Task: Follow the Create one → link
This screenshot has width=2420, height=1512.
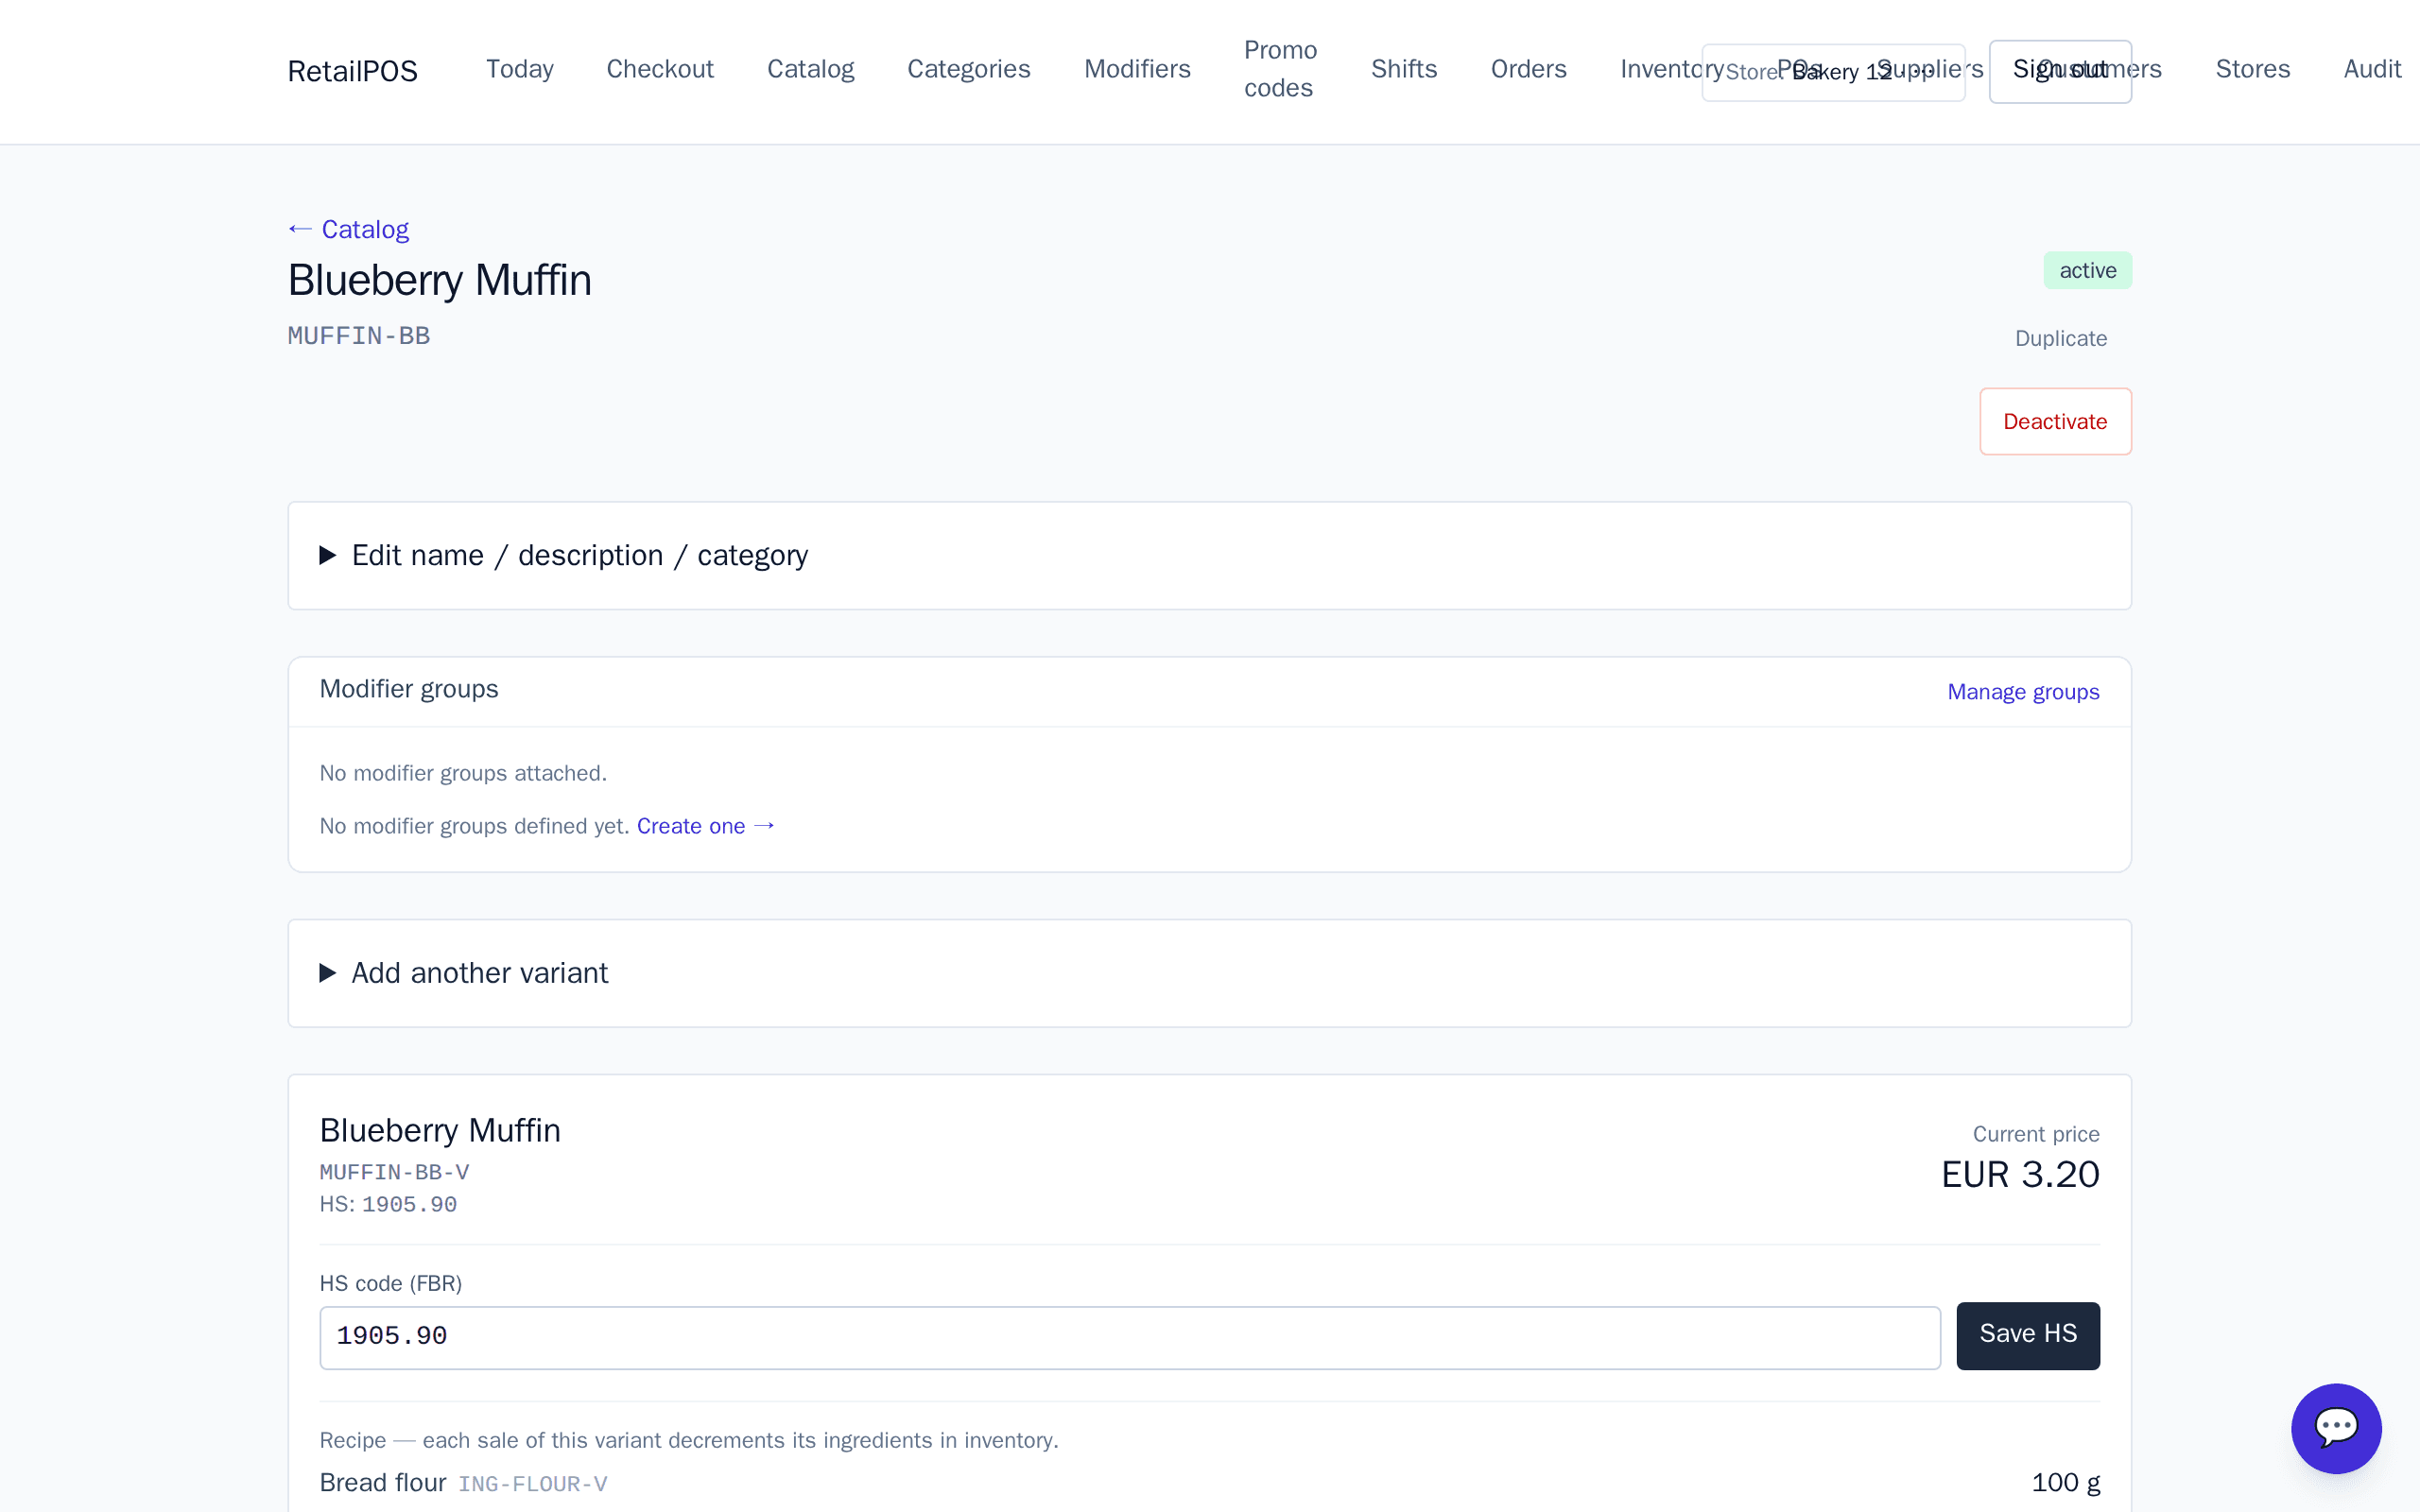Action: [706, 826]
